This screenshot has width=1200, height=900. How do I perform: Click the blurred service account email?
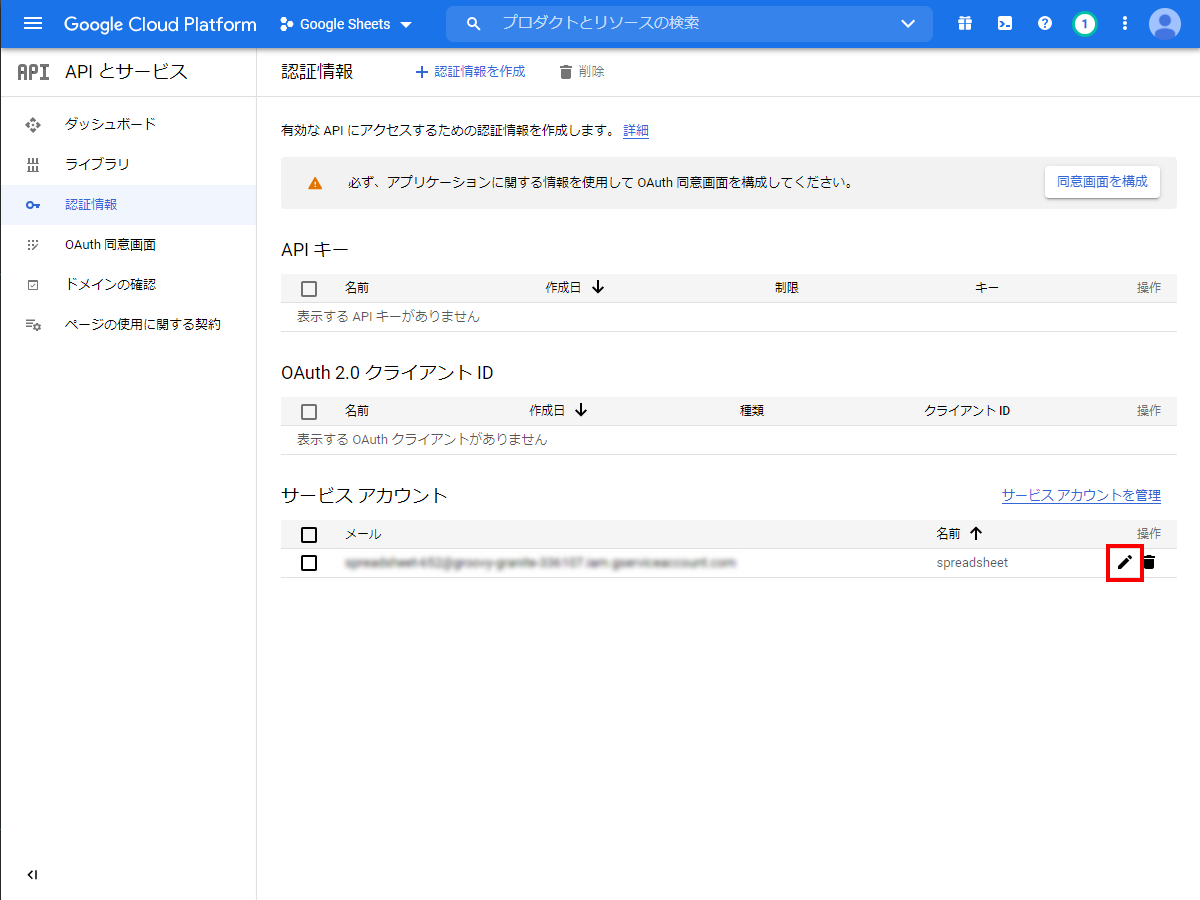pyautogui.click(x=540, y=563)
